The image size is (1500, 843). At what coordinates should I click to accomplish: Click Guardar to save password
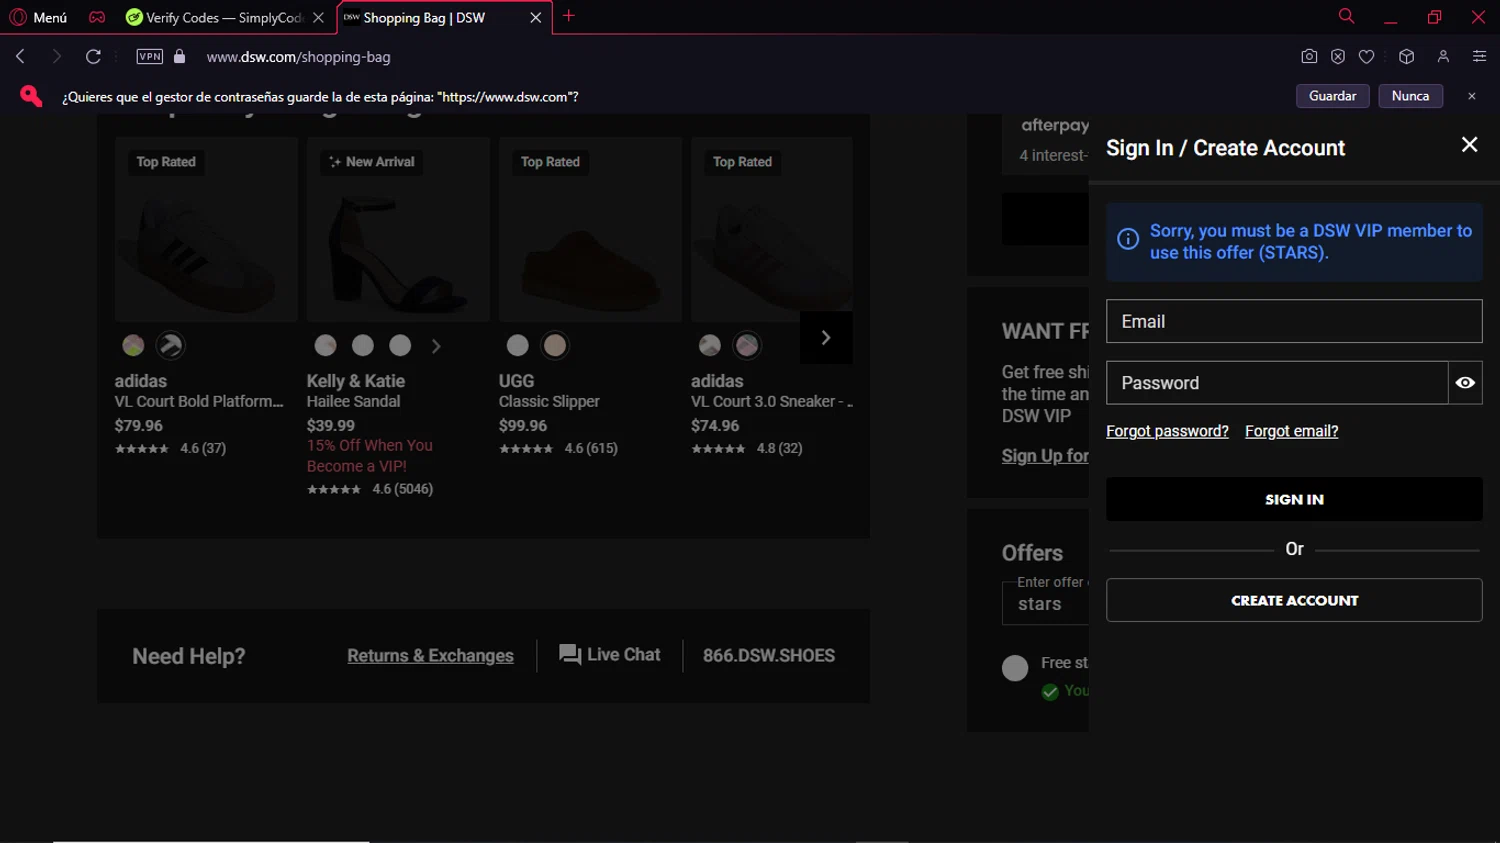[1333, 96]
